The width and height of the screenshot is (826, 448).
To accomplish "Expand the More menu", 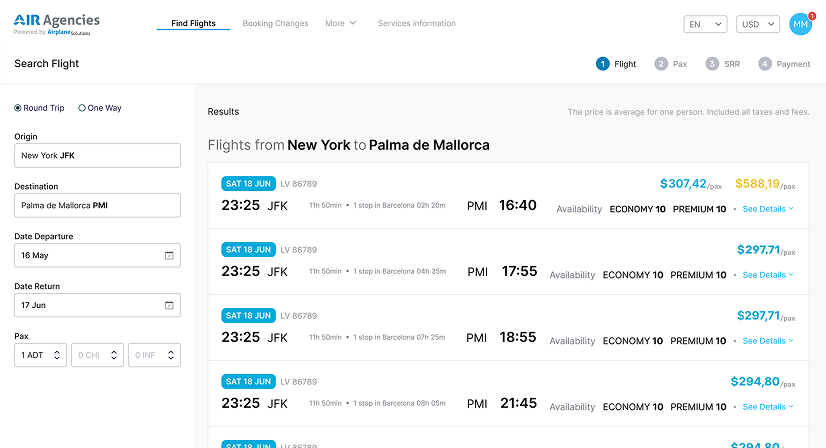I will (x=340, y=24).
